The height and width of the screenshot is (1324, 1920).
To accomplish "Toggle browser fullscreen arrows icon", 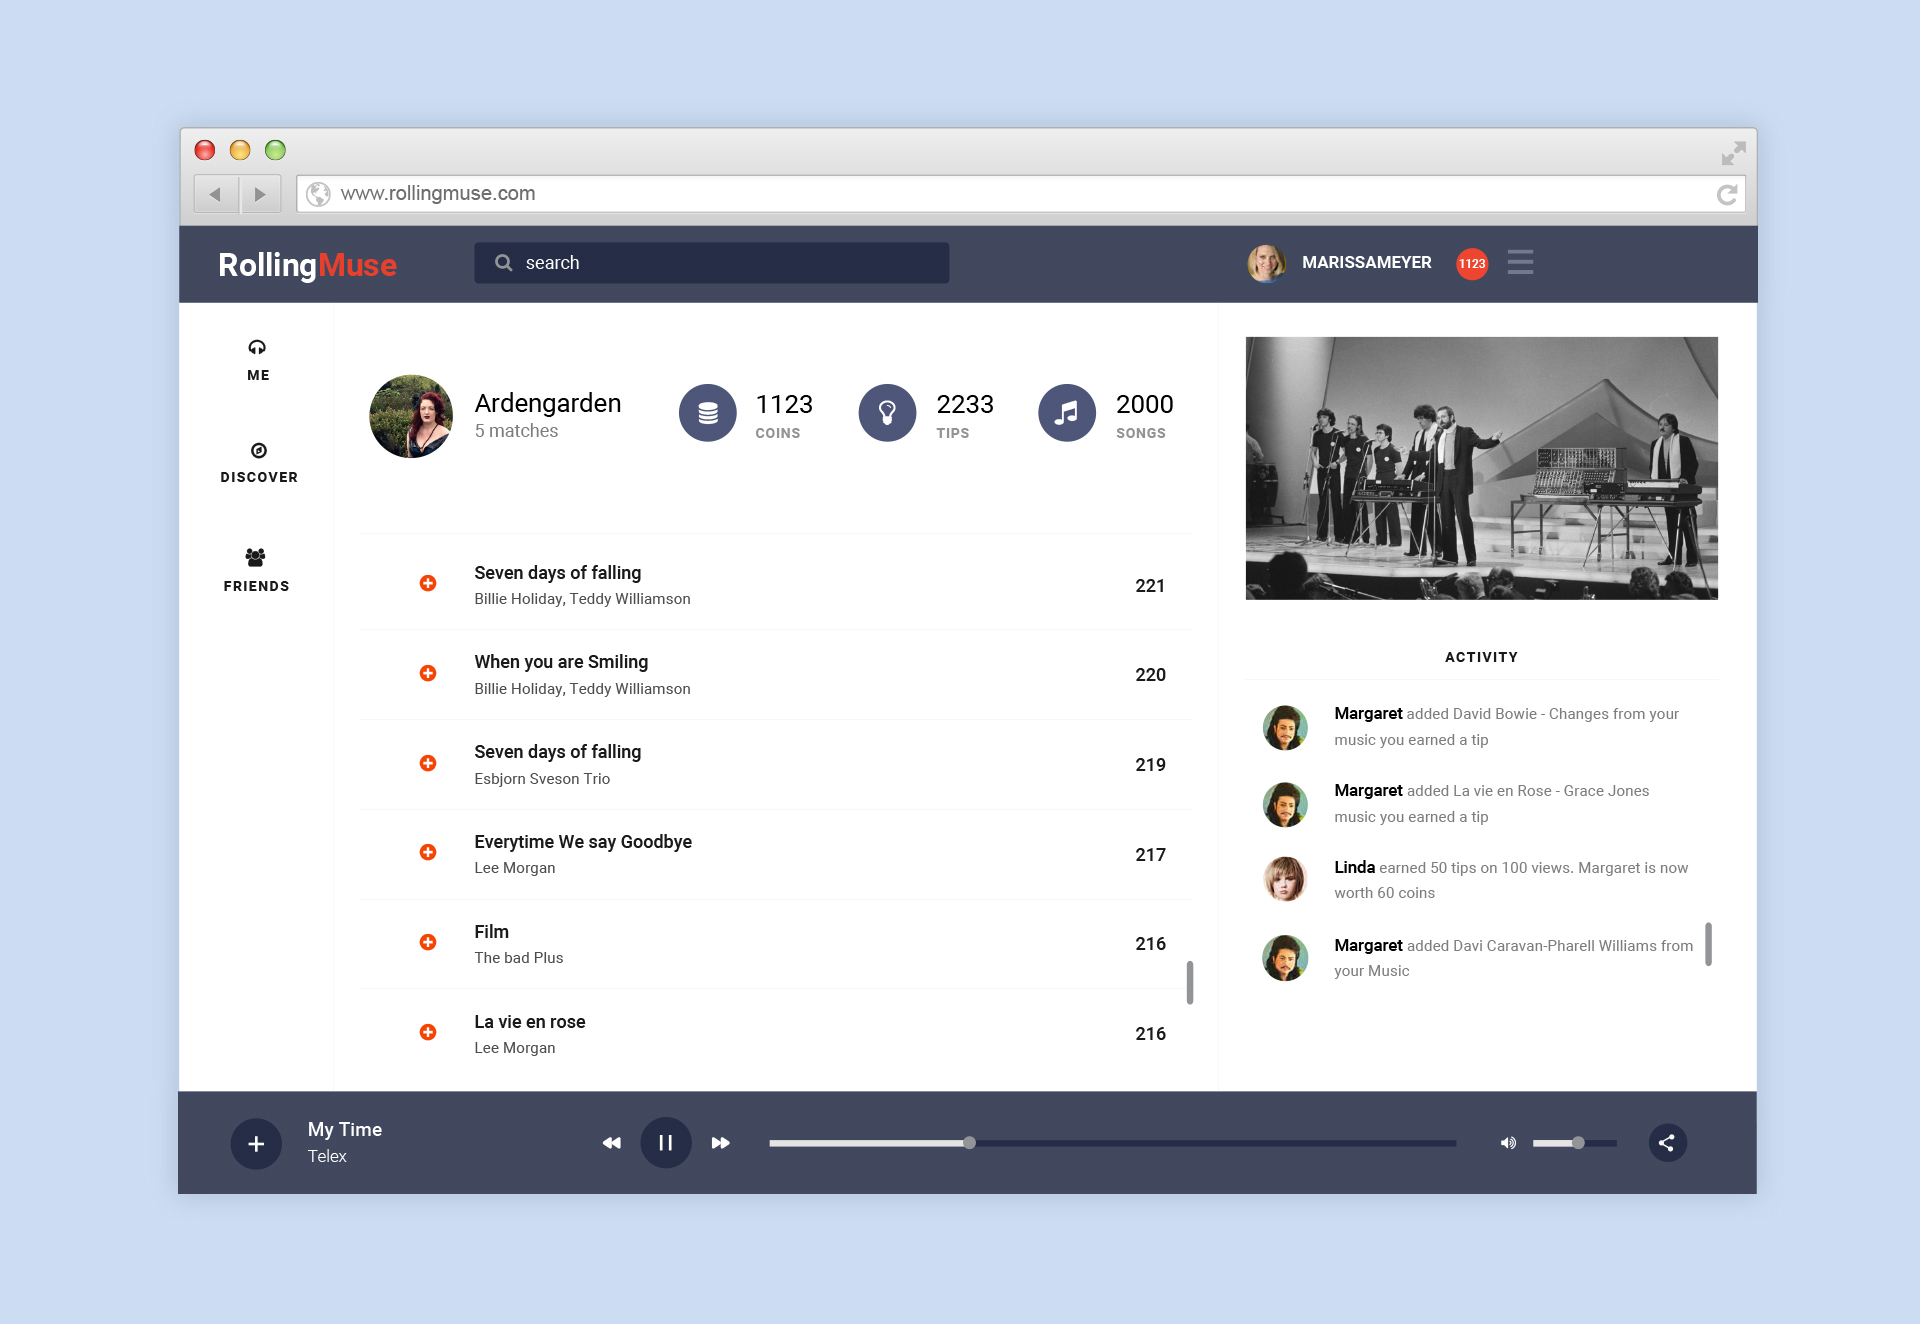I will click(1733, 153).
